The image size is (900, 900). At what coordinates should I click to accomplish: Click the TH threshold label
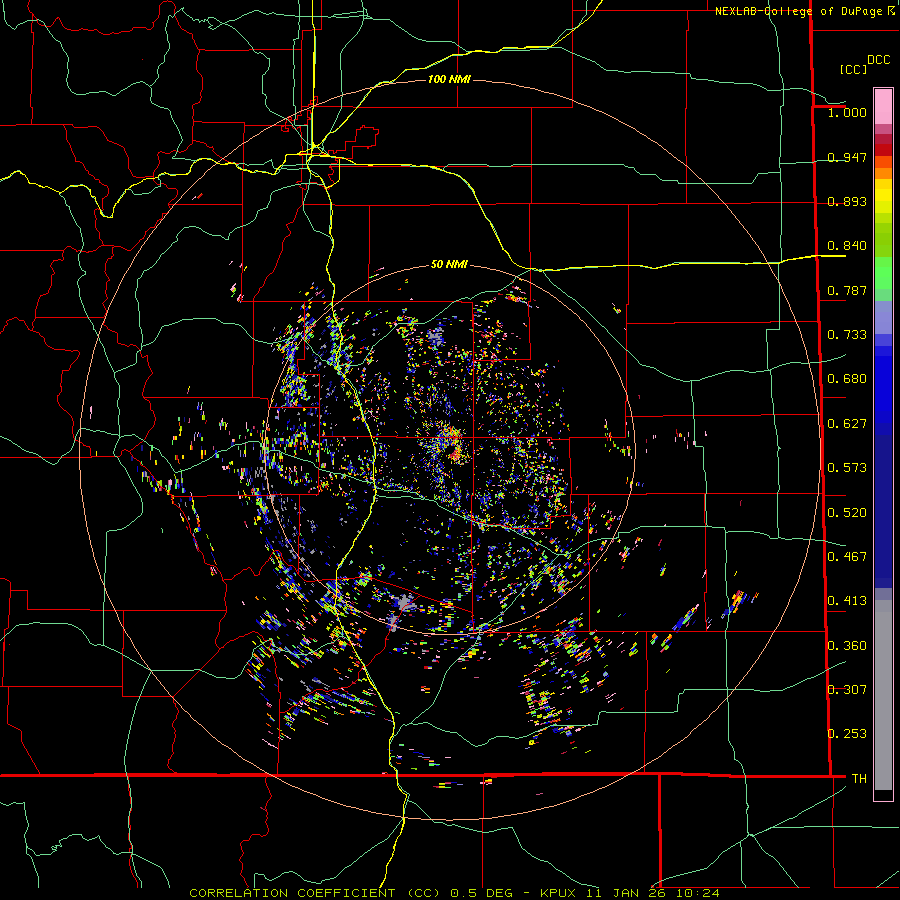(x=859, y=779)
